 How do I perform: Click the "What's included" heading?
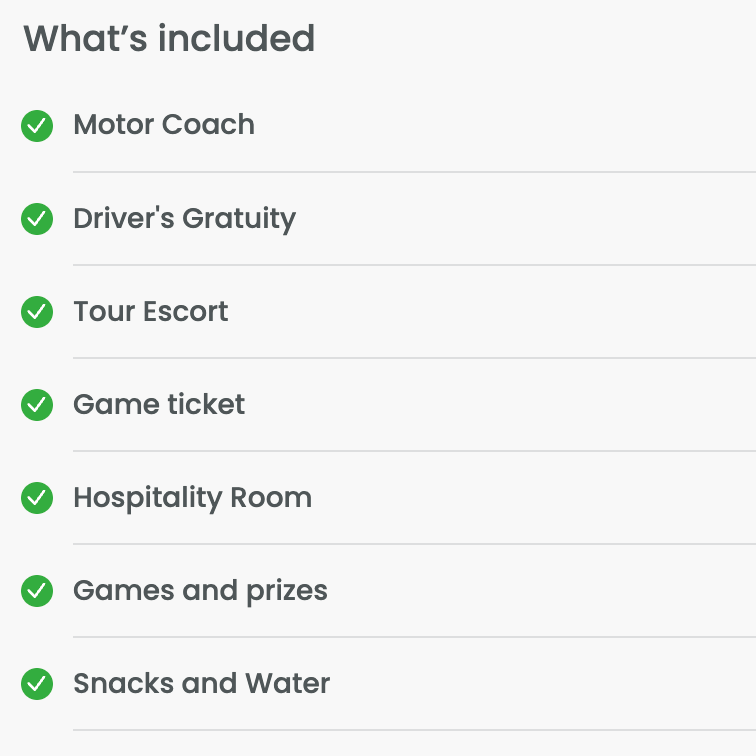click(x=169, y=39)
